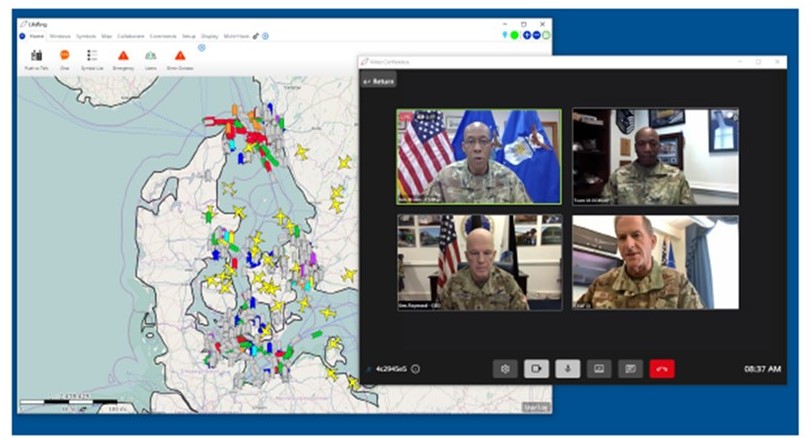812x438 pixels.
Task: Toggle the camera on or off
Action: tap(536, 369)
